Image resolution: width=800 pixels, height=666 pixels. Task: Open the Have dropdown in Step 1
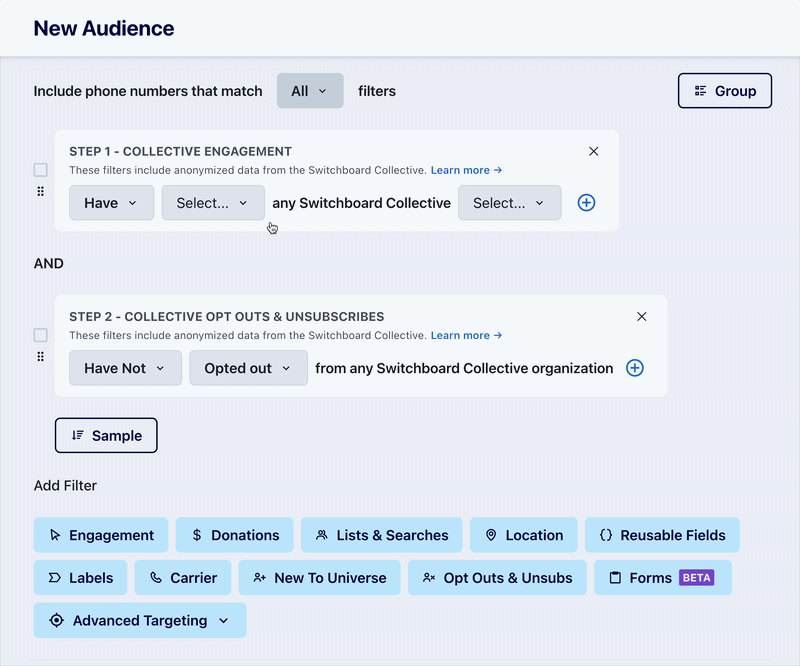pos(112,203)
